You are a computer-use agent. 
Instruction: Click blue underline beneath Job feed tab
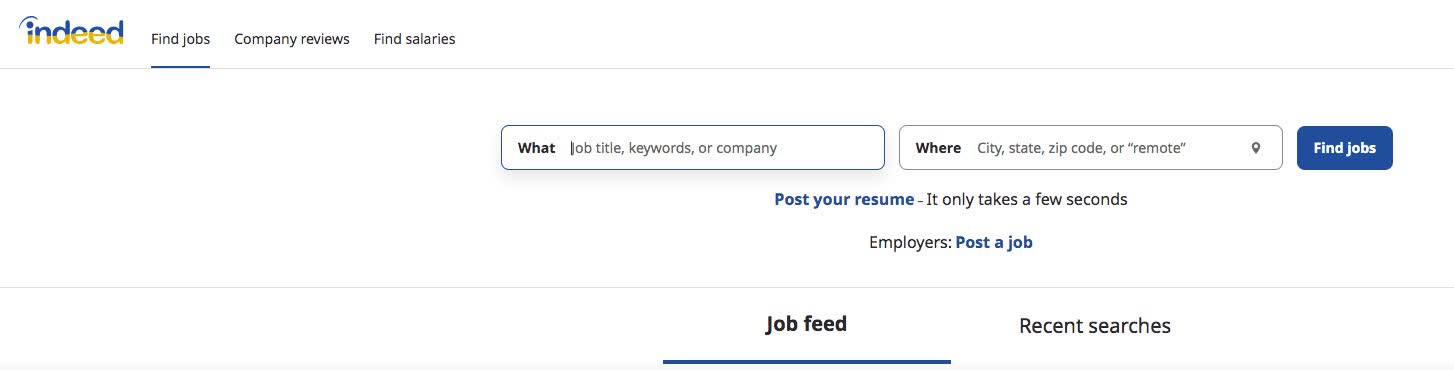tap(807, 361)
